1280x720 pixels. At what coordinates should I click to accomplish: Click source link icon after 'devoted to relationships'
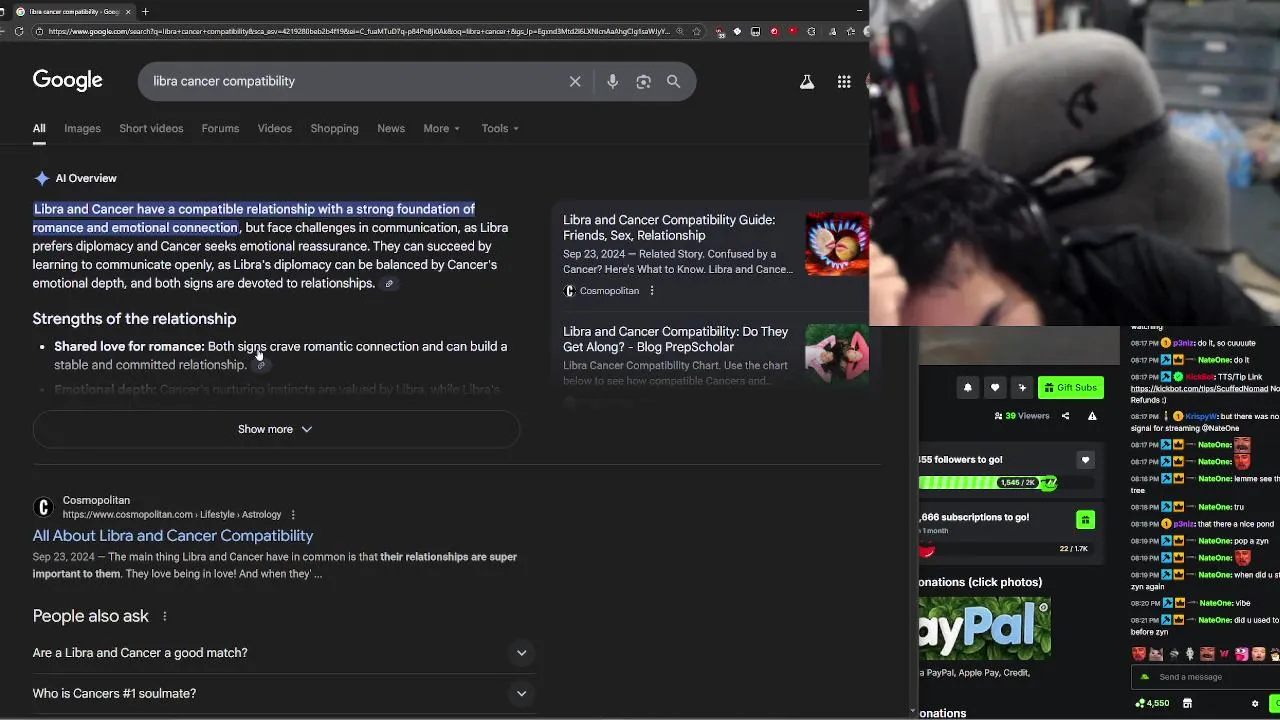click(389, 284)
